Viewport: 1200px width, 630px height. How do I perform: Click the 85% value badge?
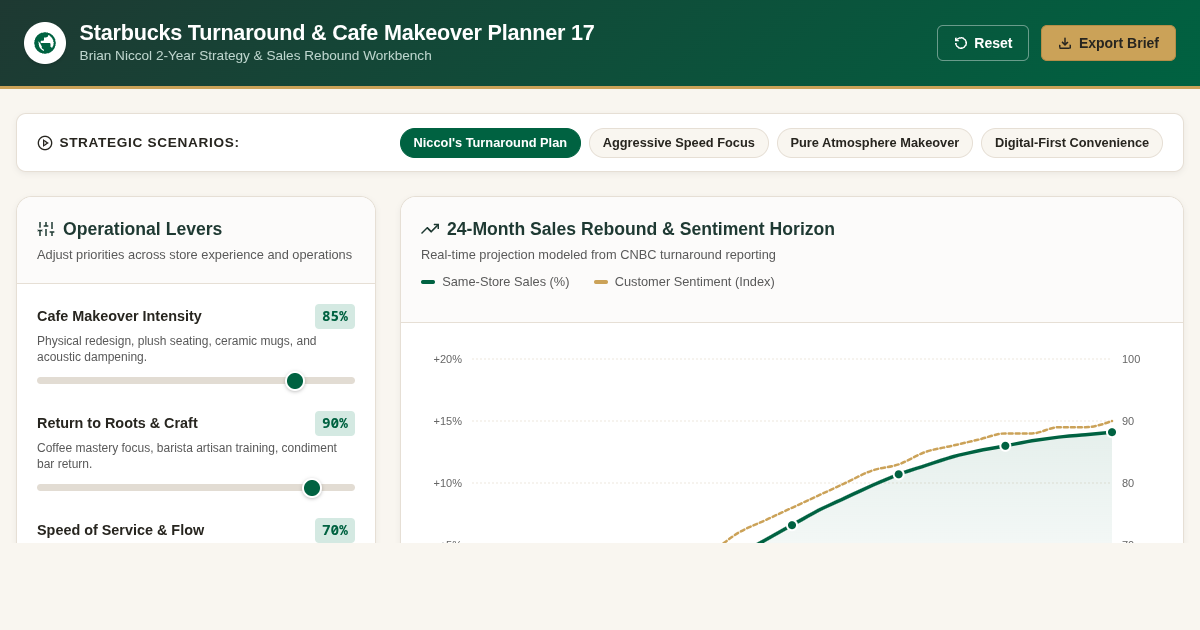(x=335, y=316)
